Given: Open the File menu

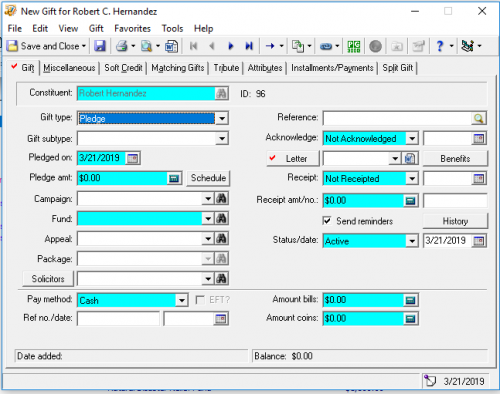Looking at the screenshot, I should coord(15,29).
